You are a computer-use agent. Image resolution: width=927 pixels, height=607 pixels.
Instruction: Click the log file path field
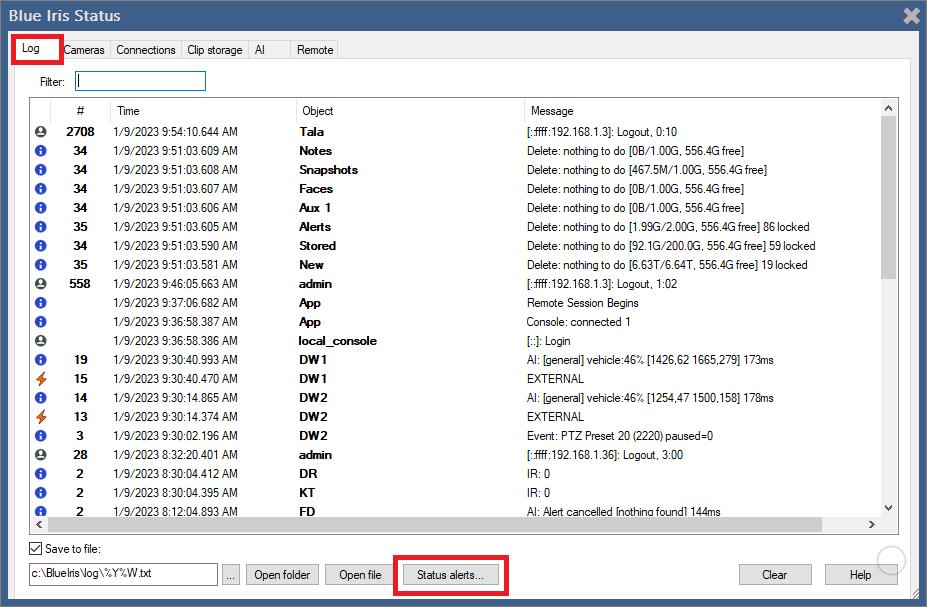[x=123, y=573]
